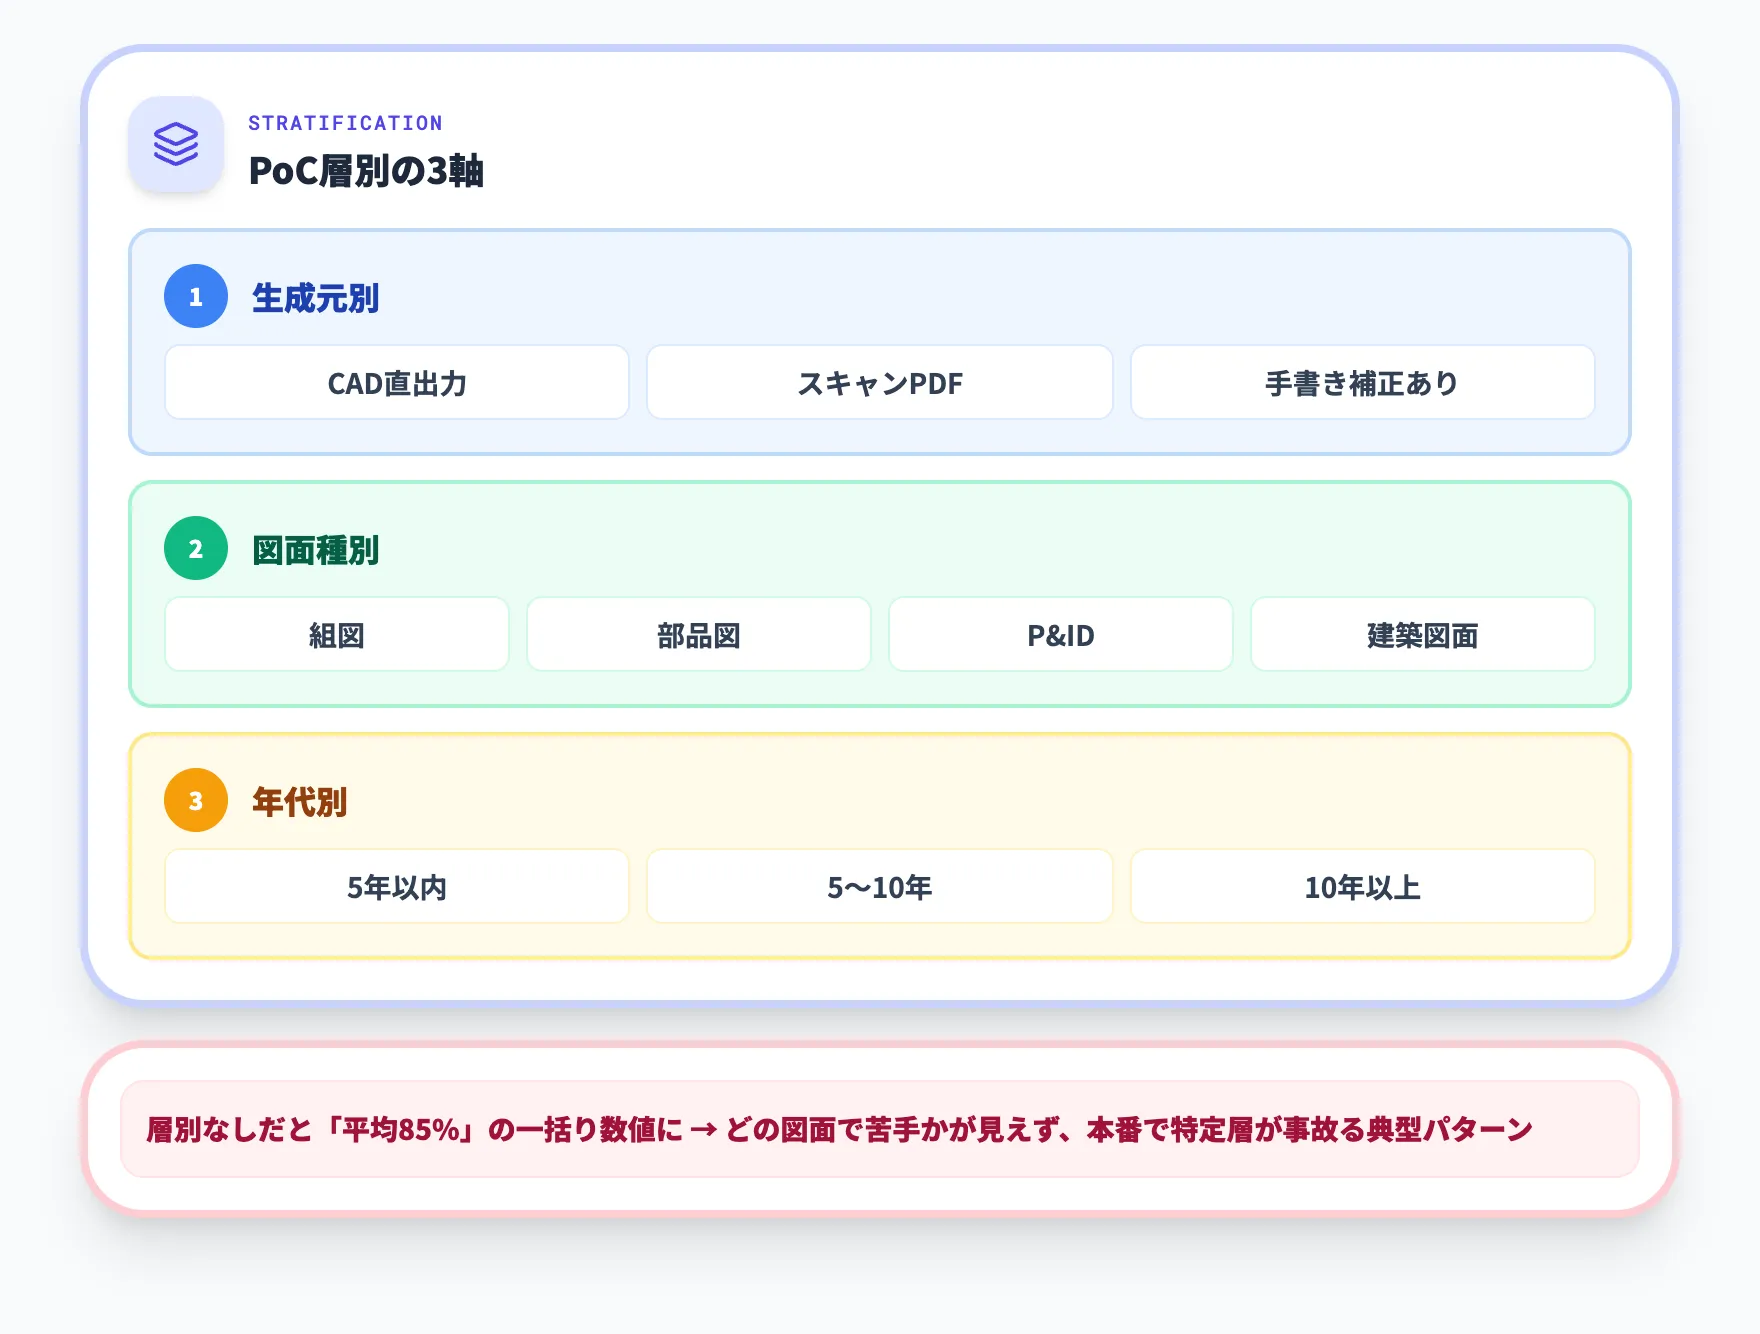Enable the 手書き補正あり option
Viewport: 1760px width, 1334px height.
(1362, 382)
